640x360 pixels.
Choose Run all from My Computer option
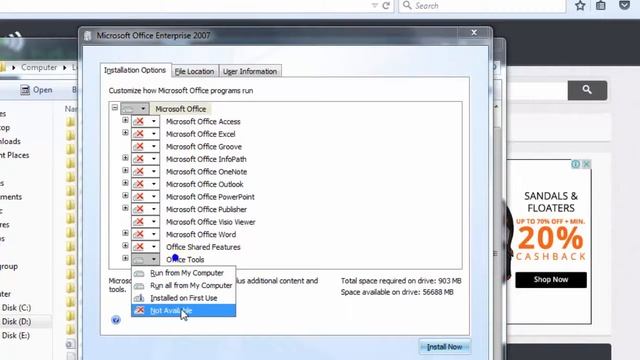tap(183, 285)
